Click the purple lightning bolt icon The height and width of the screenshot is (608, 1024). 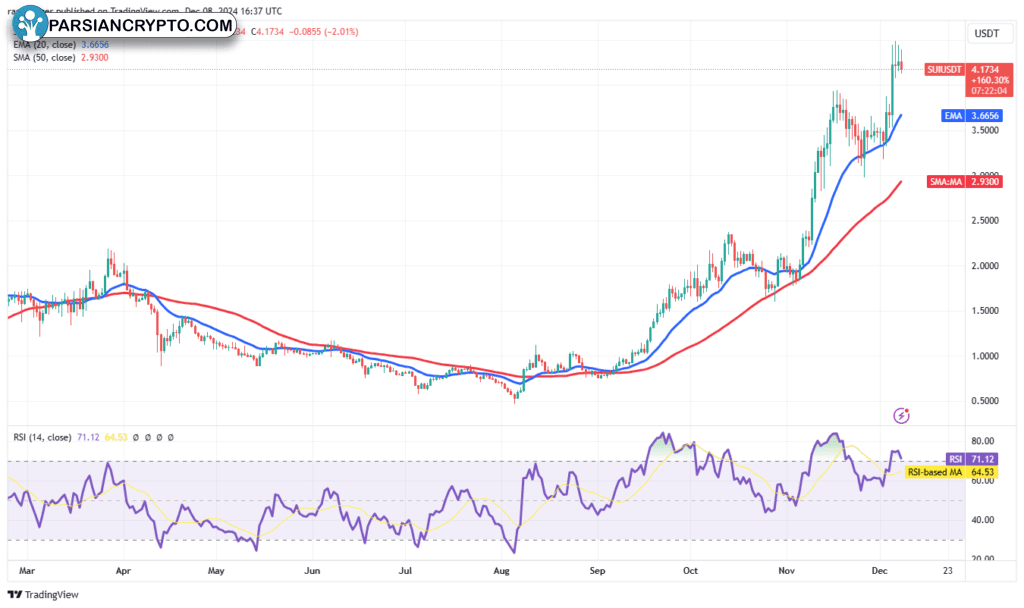click(x=901, y=415)
